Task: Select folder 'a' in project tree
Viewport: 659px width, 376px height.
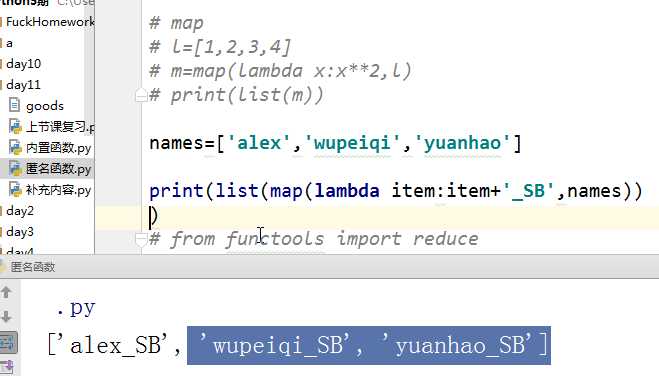Action: 9,43
